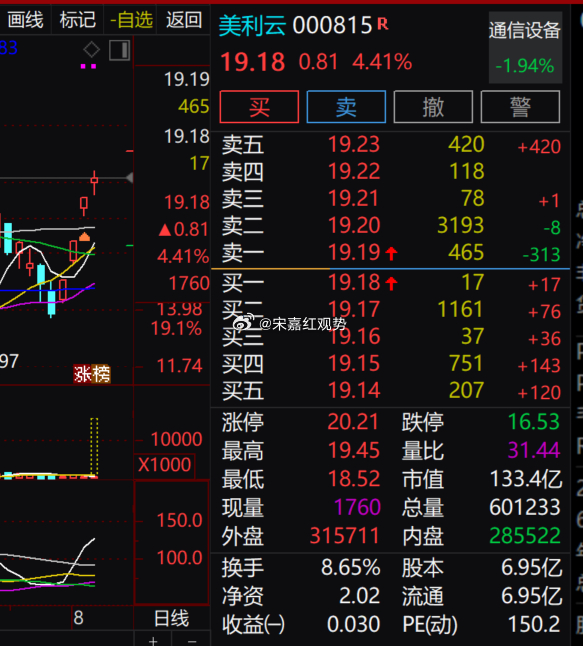
Task: Click 现量 value 1760 in stats panel
Action: (357, 507)
